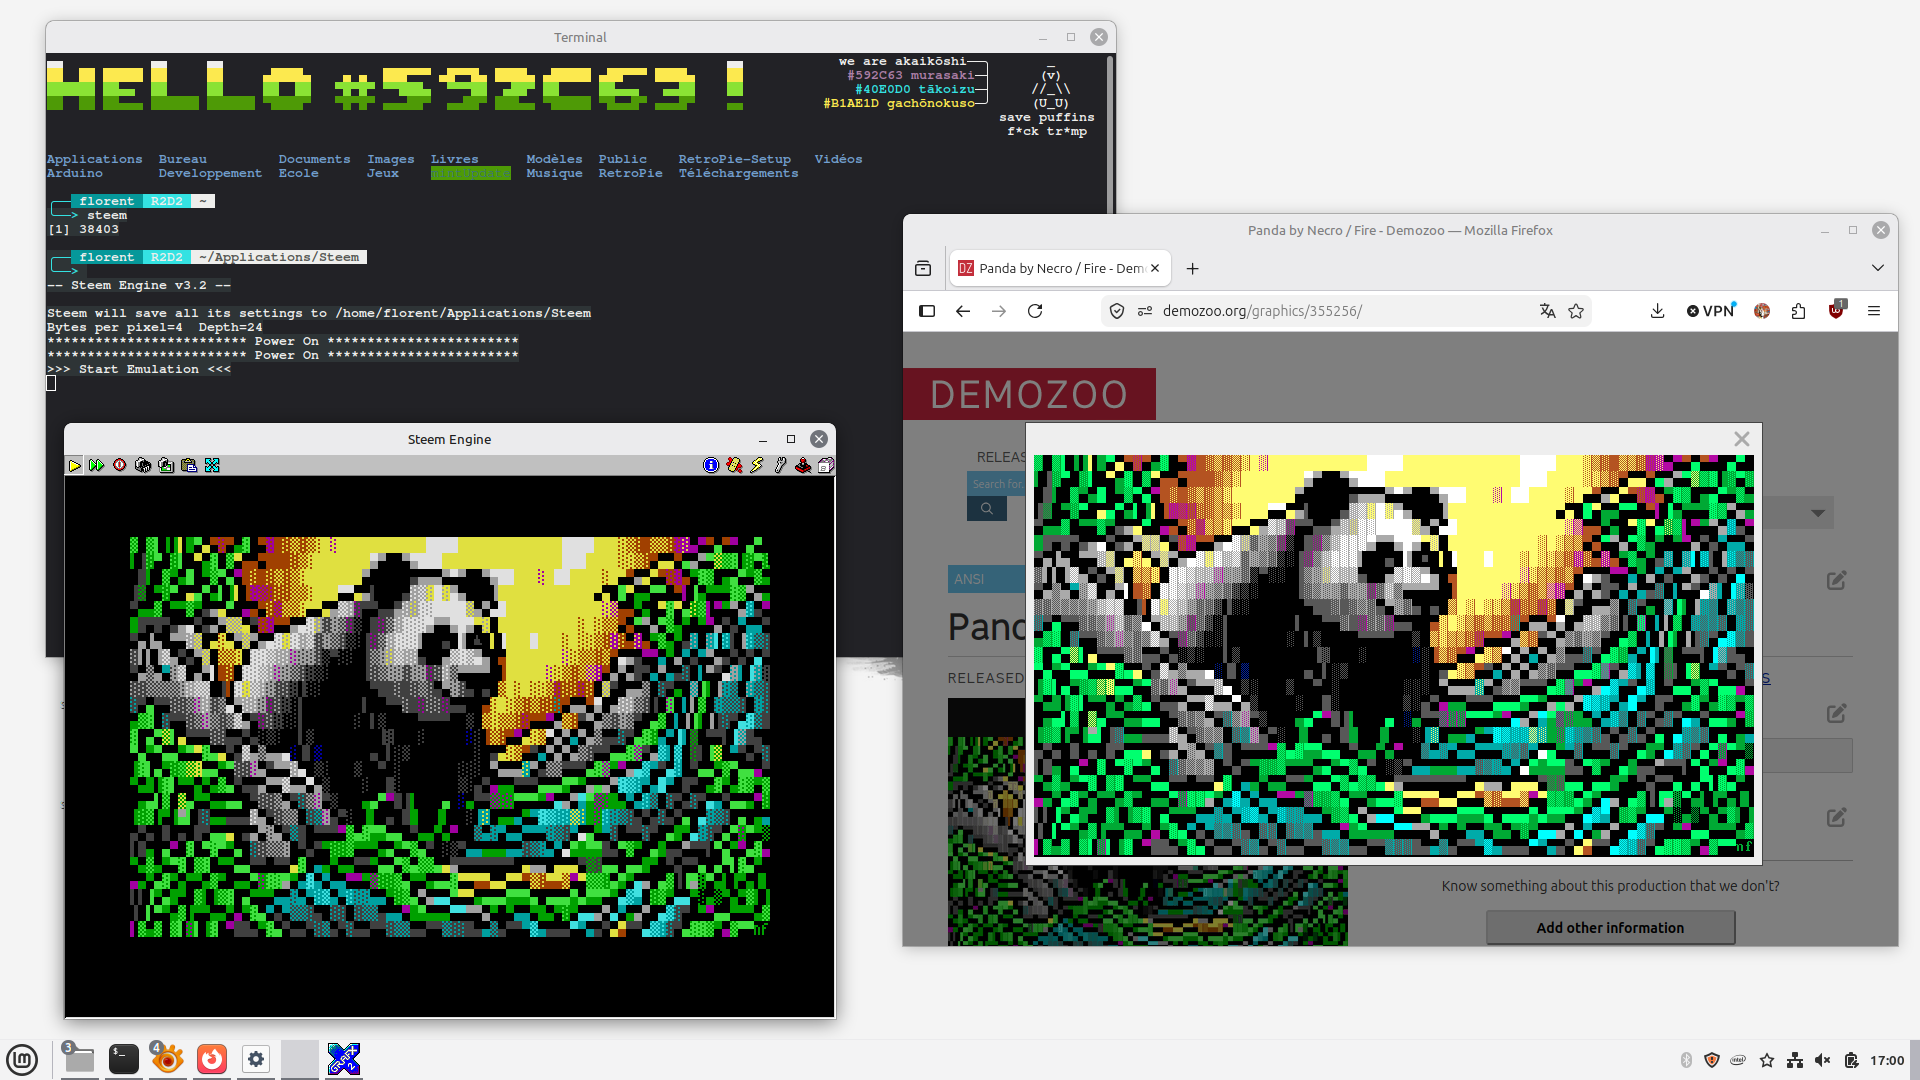Click the battery power tray icon
The width and height of the screenshot is (1920, 1080).
[x=1851, y=1060]
